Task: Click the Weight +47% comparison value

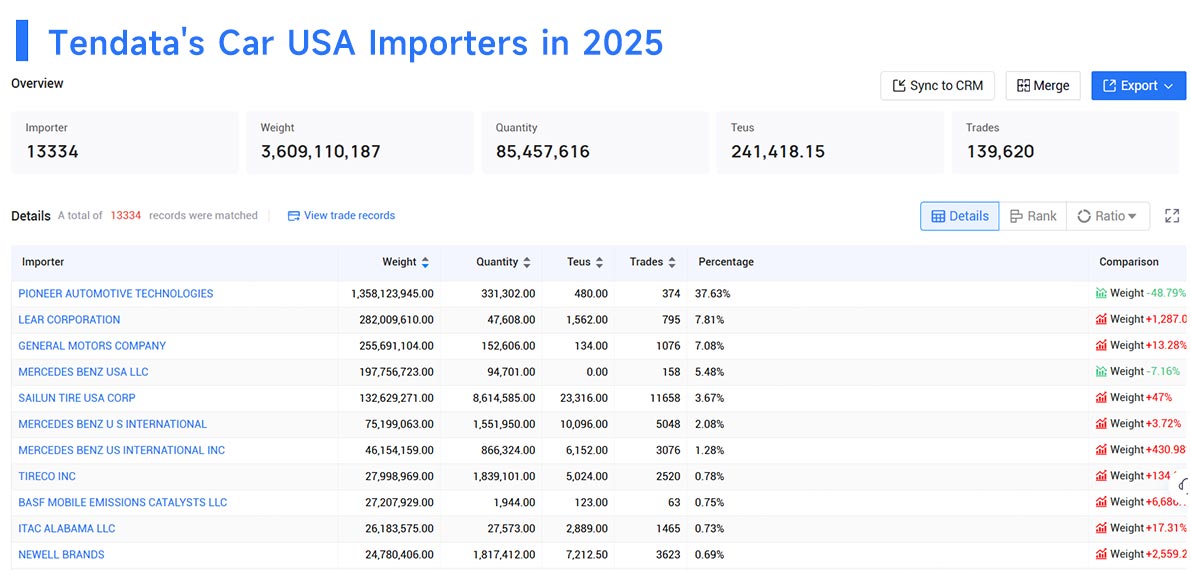Action: pyautogui.click(x=1140, y=397)
